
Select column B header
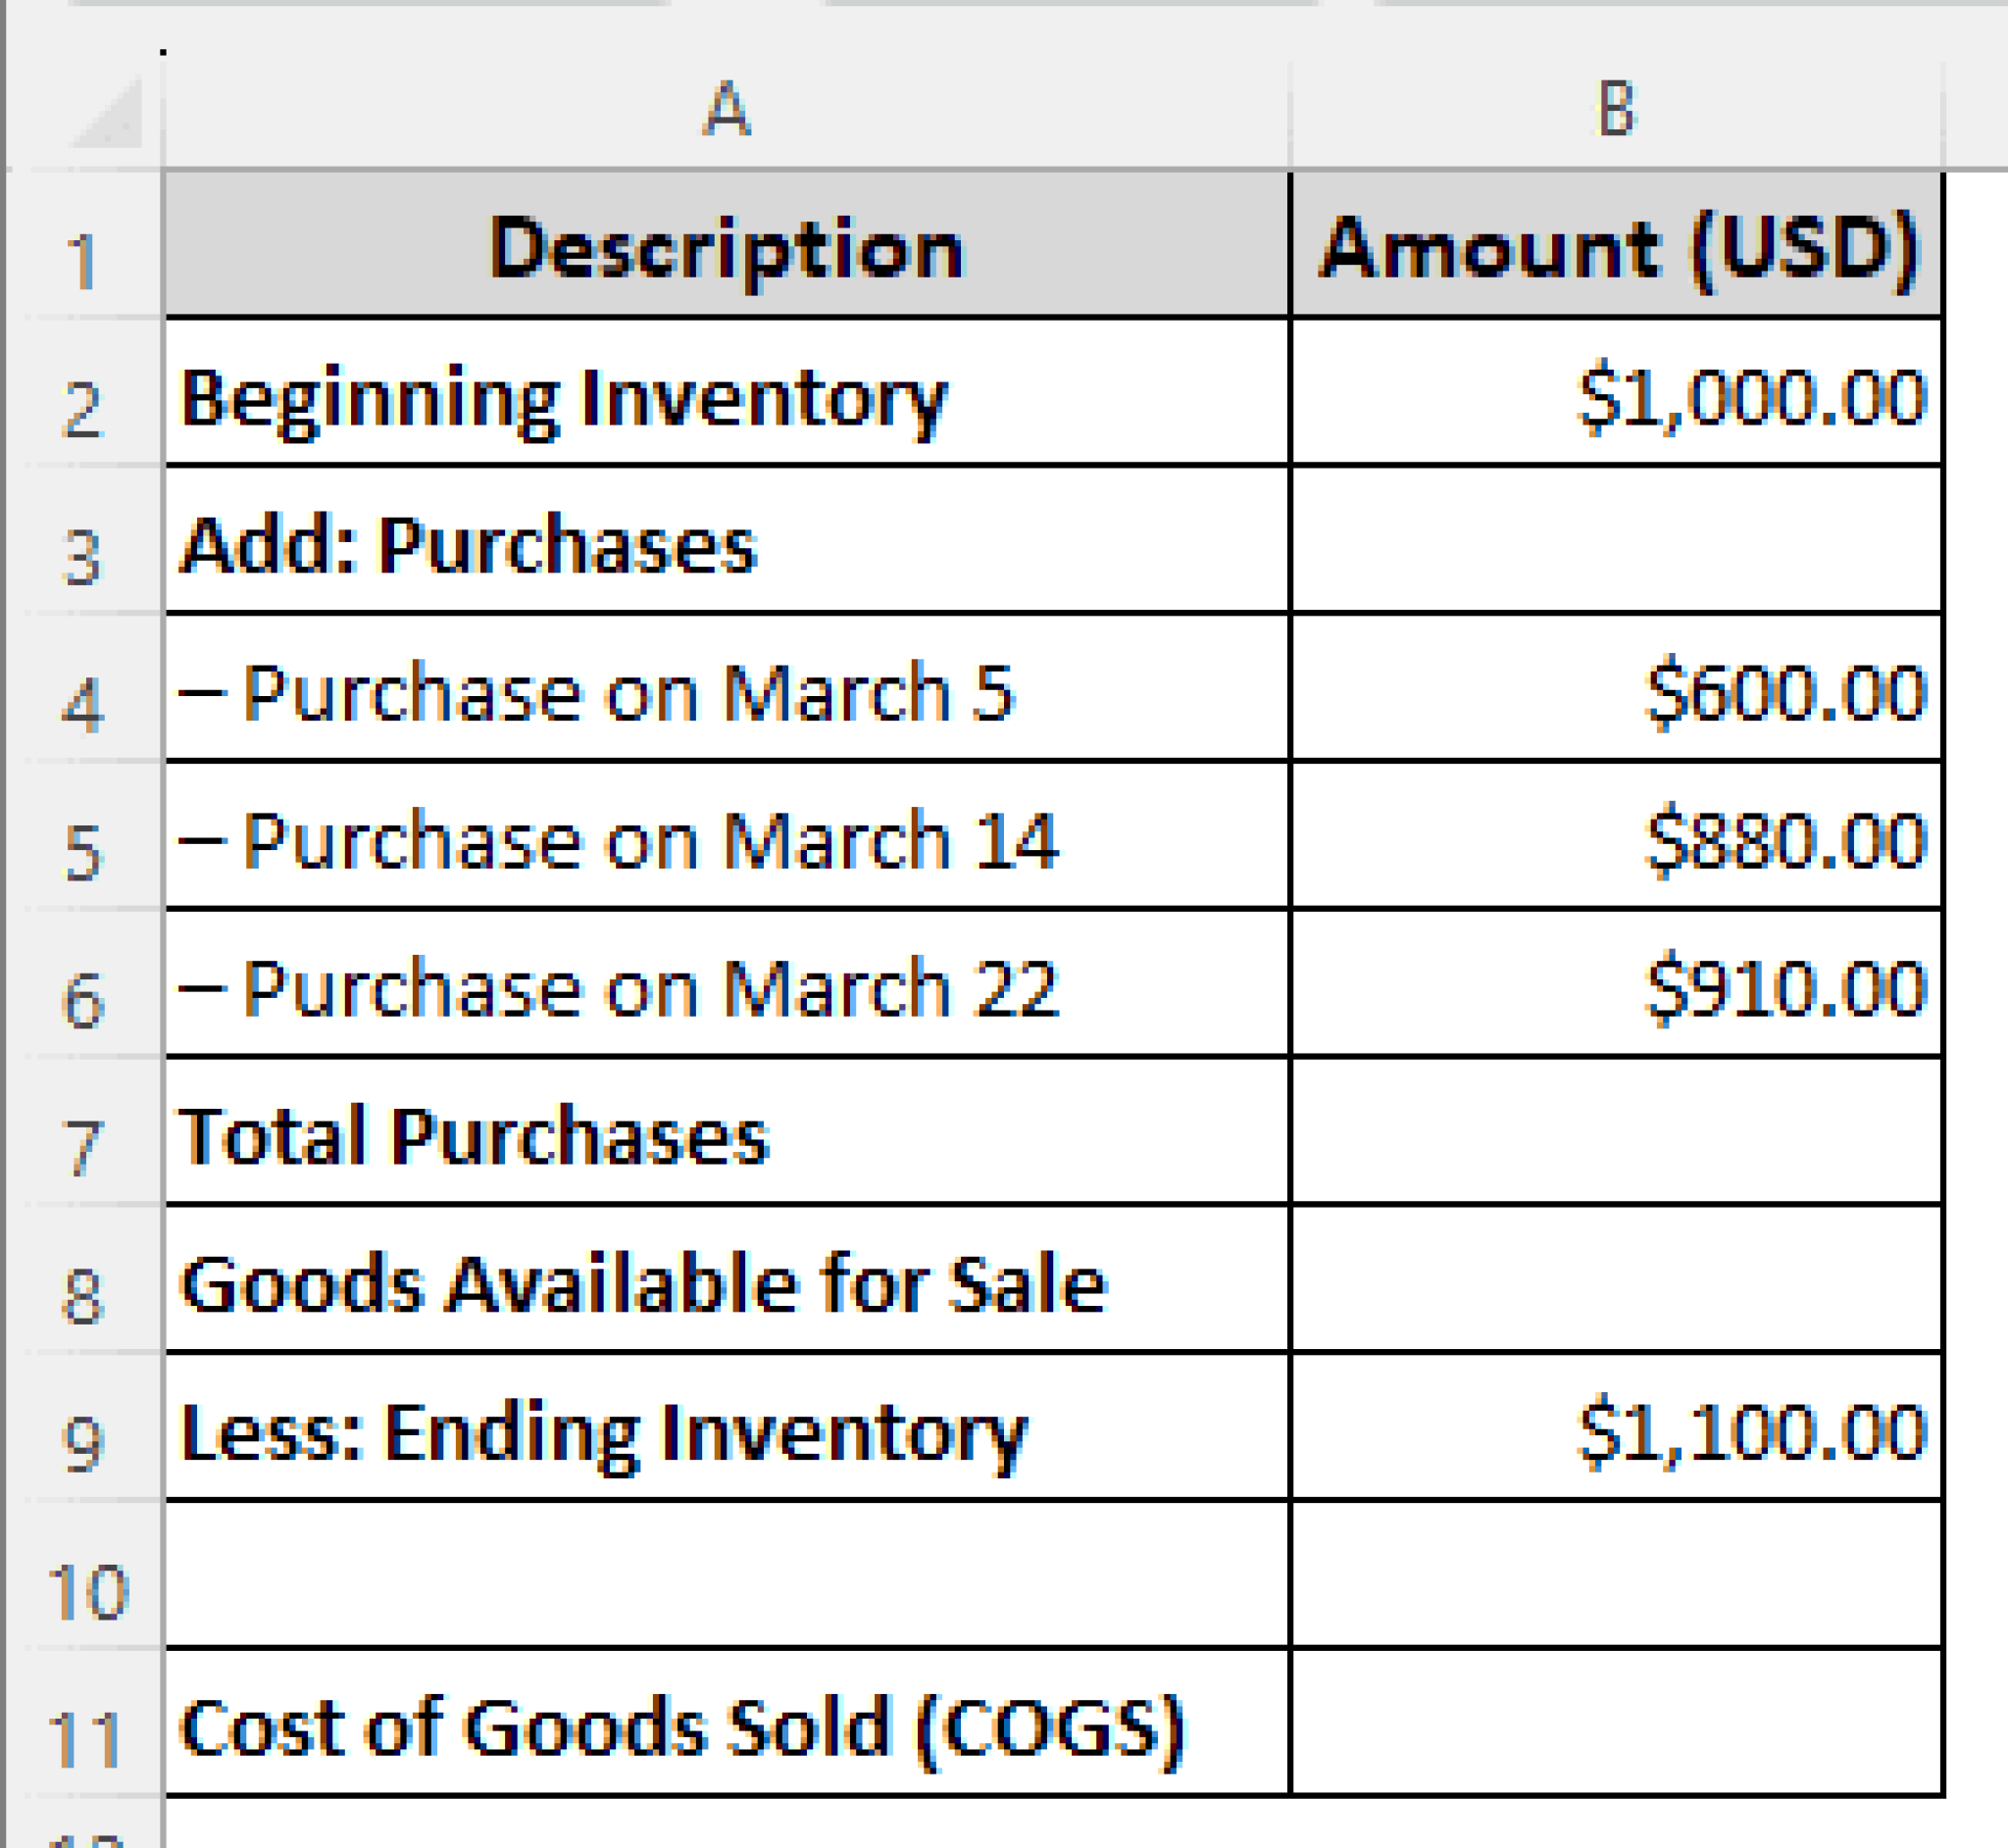tap(1616, 108)
